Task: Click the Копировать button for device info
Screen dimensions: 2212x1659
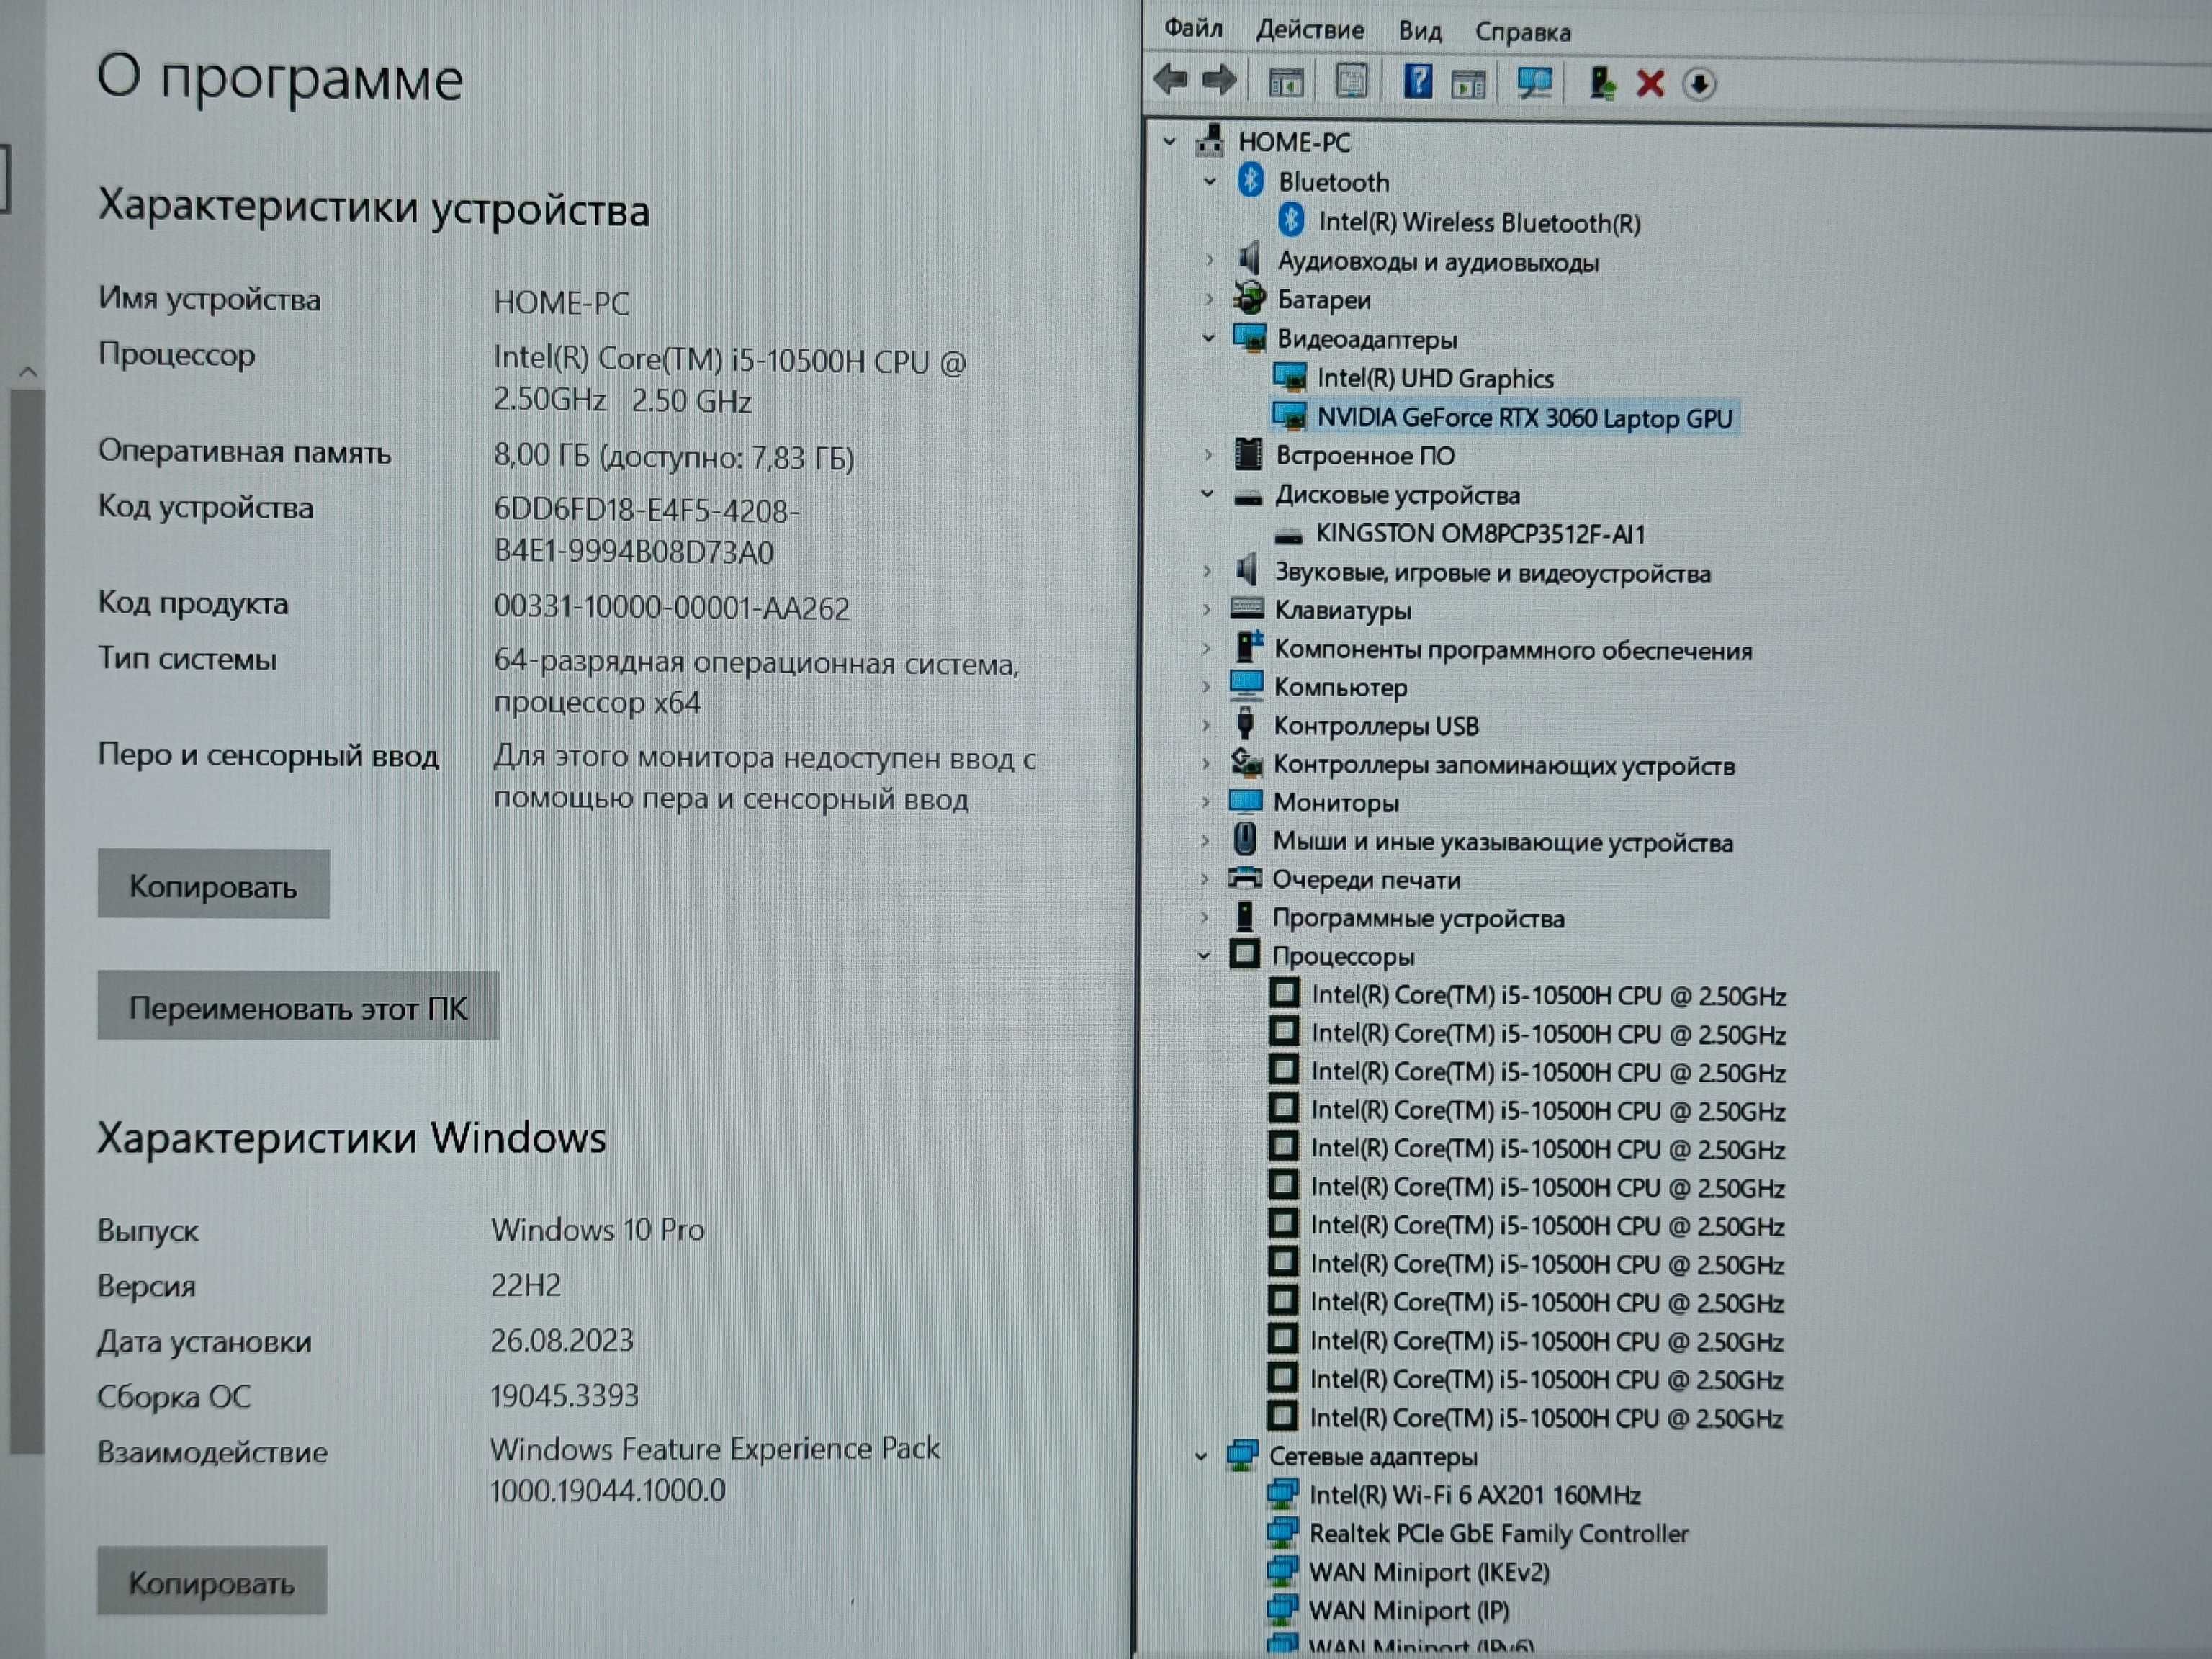Action: point(211,884)
